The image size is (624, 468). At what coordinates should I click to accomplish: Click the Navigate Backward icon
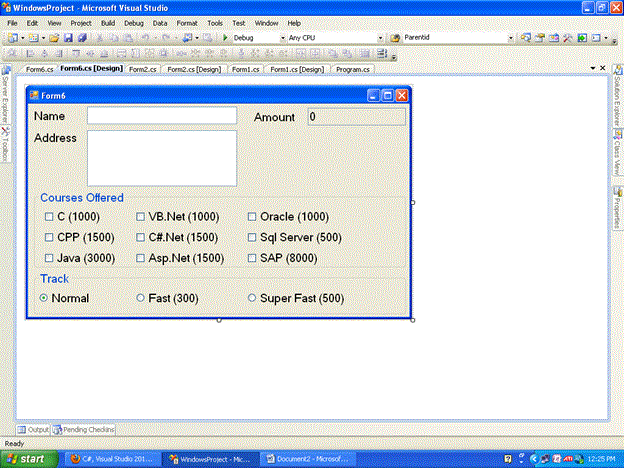187,38
